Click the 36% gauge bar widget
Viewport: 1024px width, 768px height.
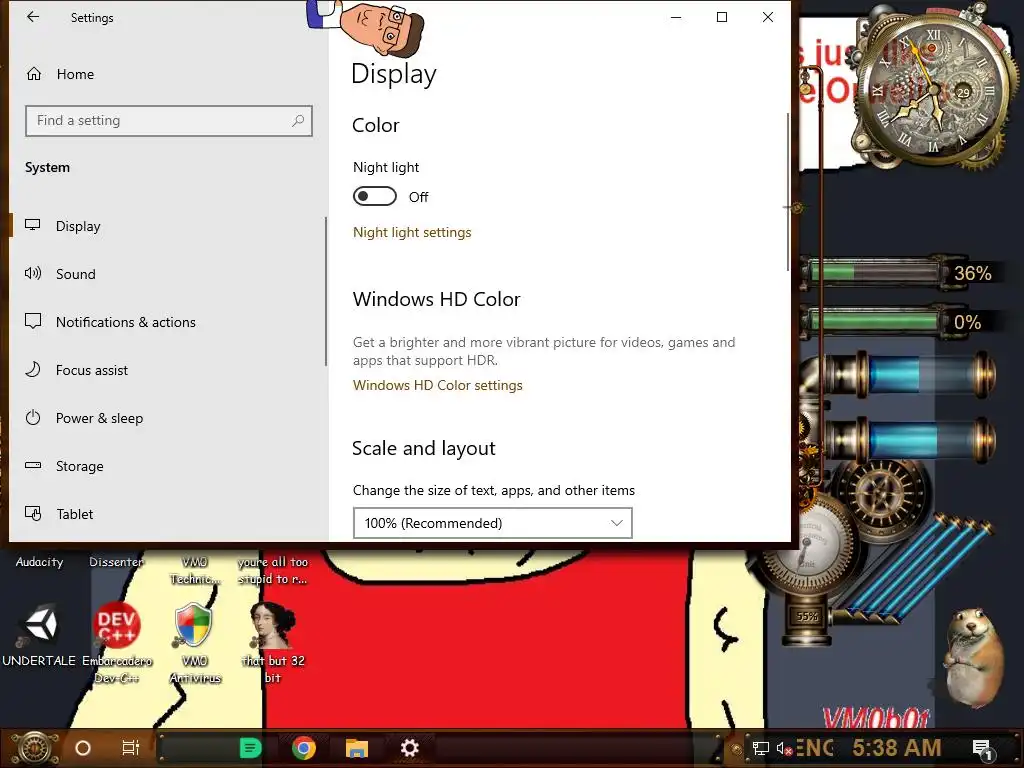pyautogui.click(x=901, y=272)
